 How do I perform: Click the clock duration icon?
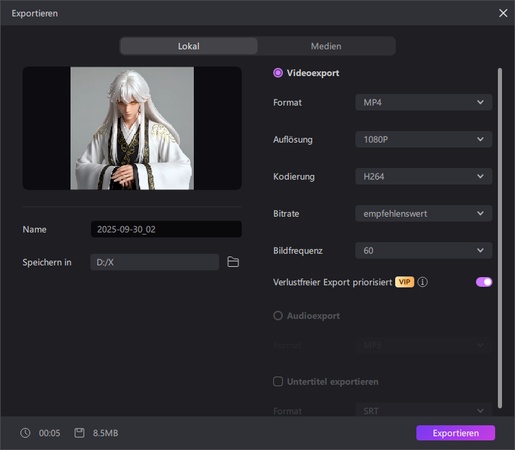(25, 433)
